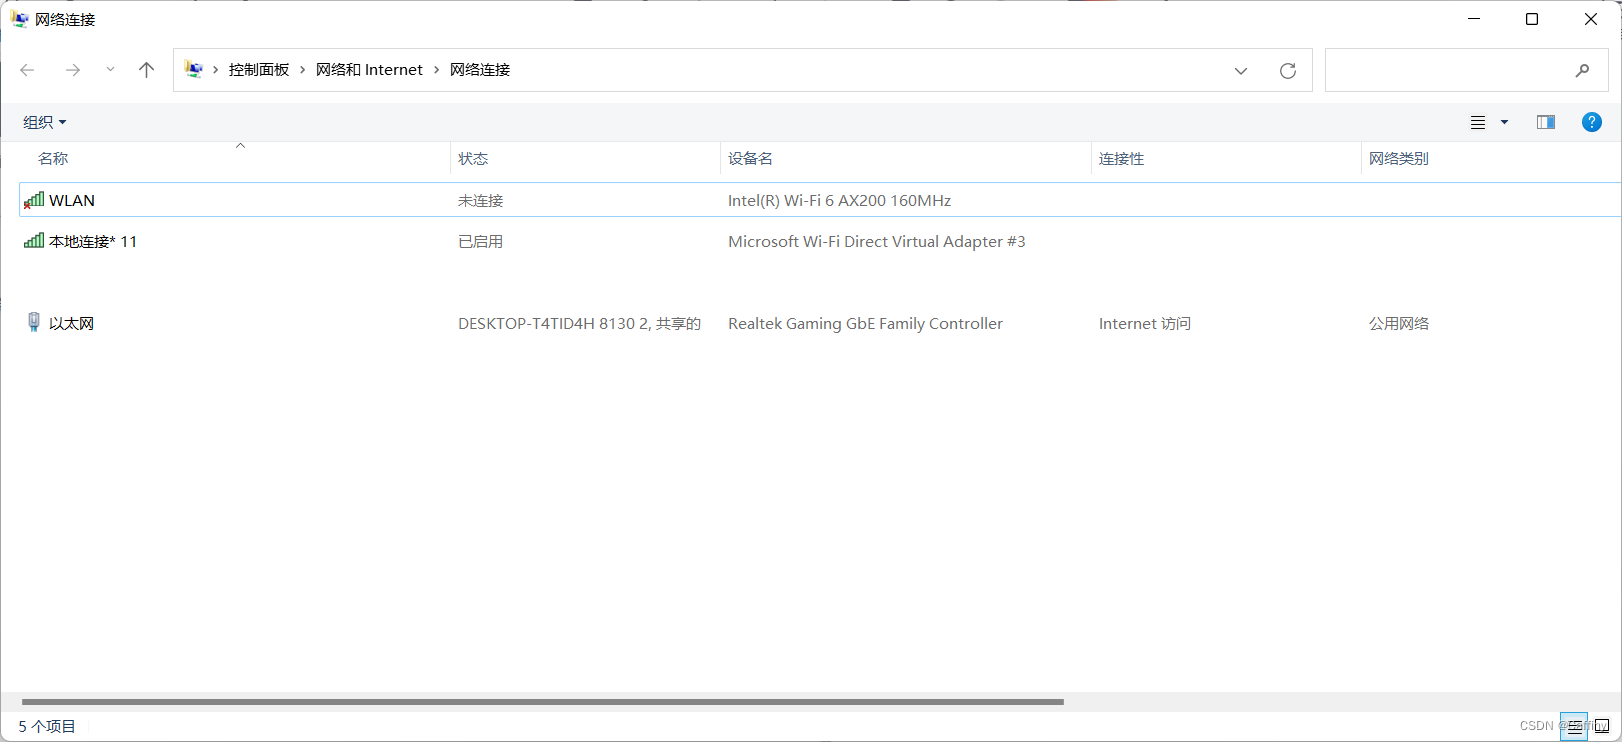Click Intel(R) Wi-Fi 6 AX200 160MHz text
The image size is (1622, 742).
pos(839,201)
